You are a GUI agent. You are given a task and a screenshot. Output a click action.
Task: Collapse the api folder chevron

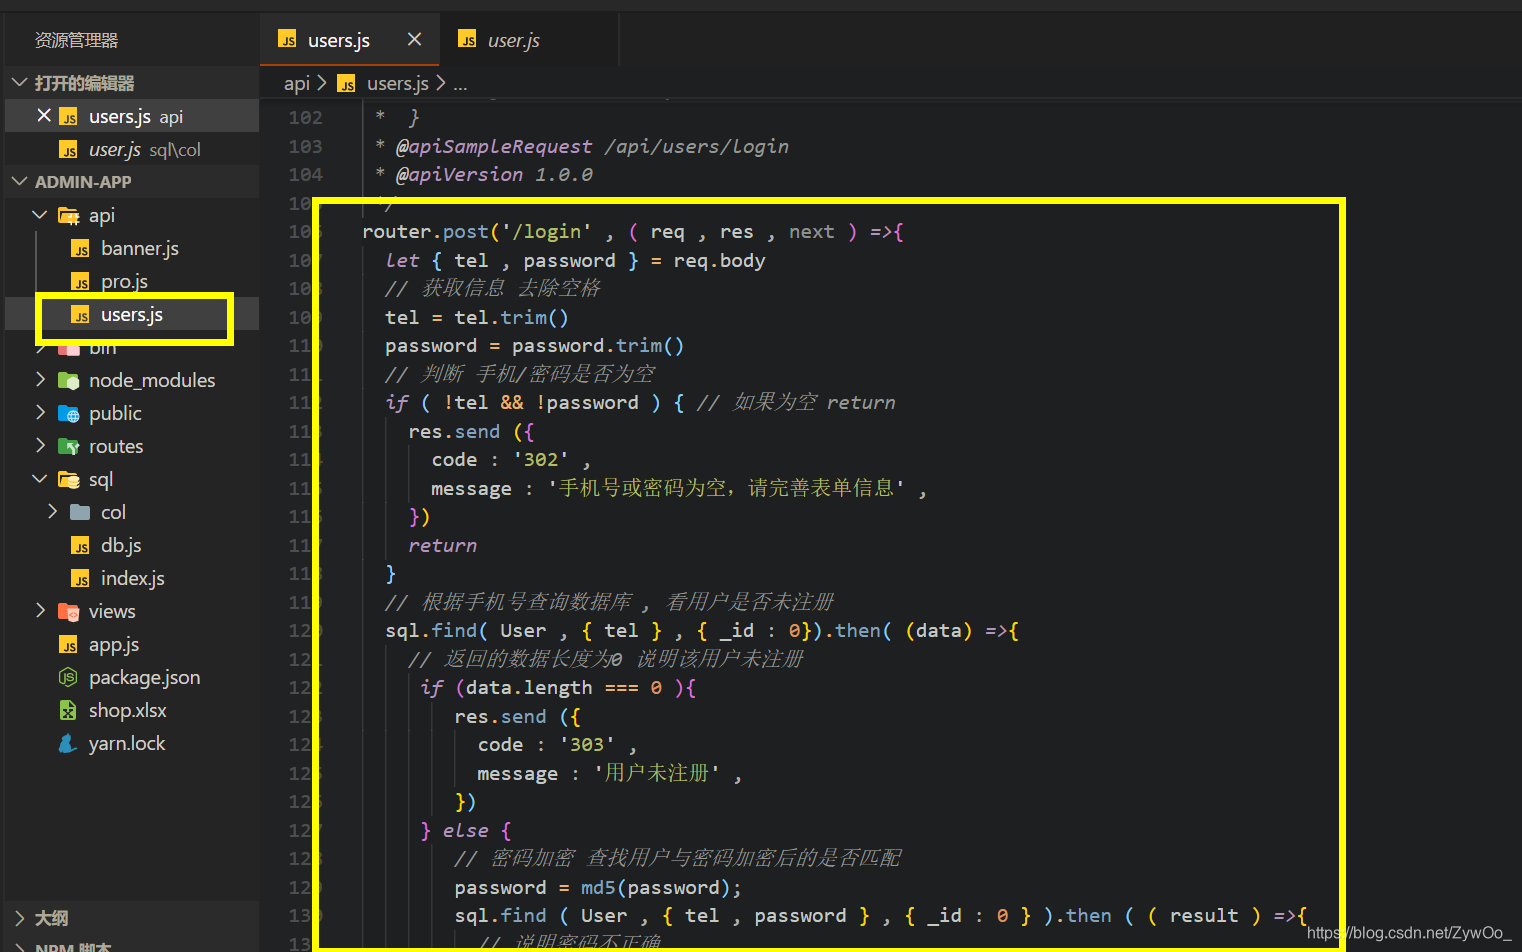(40, 215)
